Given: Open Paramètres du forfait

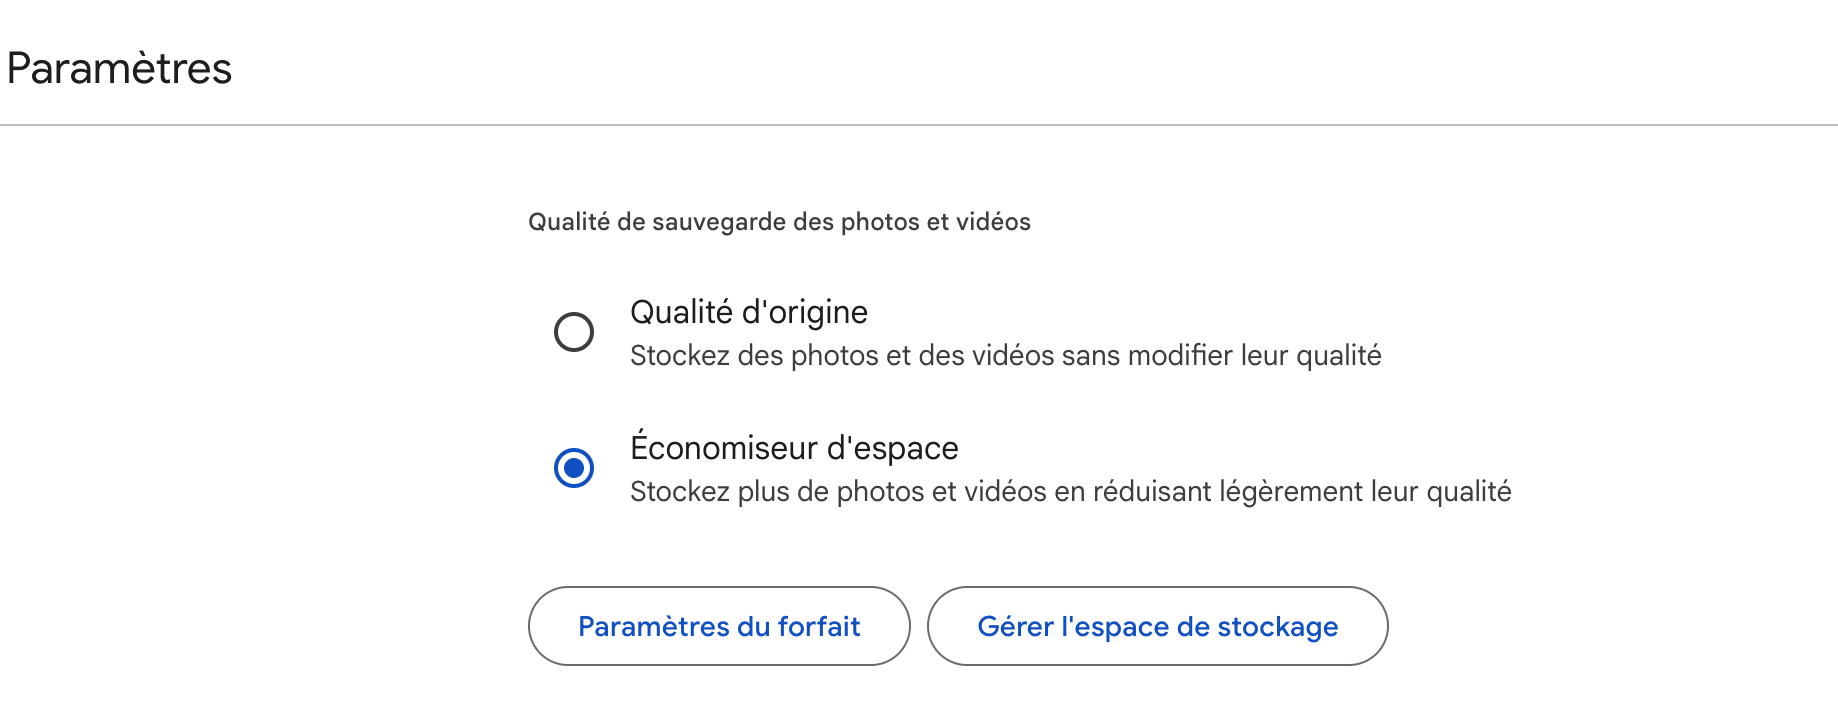Looking at the screenshot, I should pos(719,626).
